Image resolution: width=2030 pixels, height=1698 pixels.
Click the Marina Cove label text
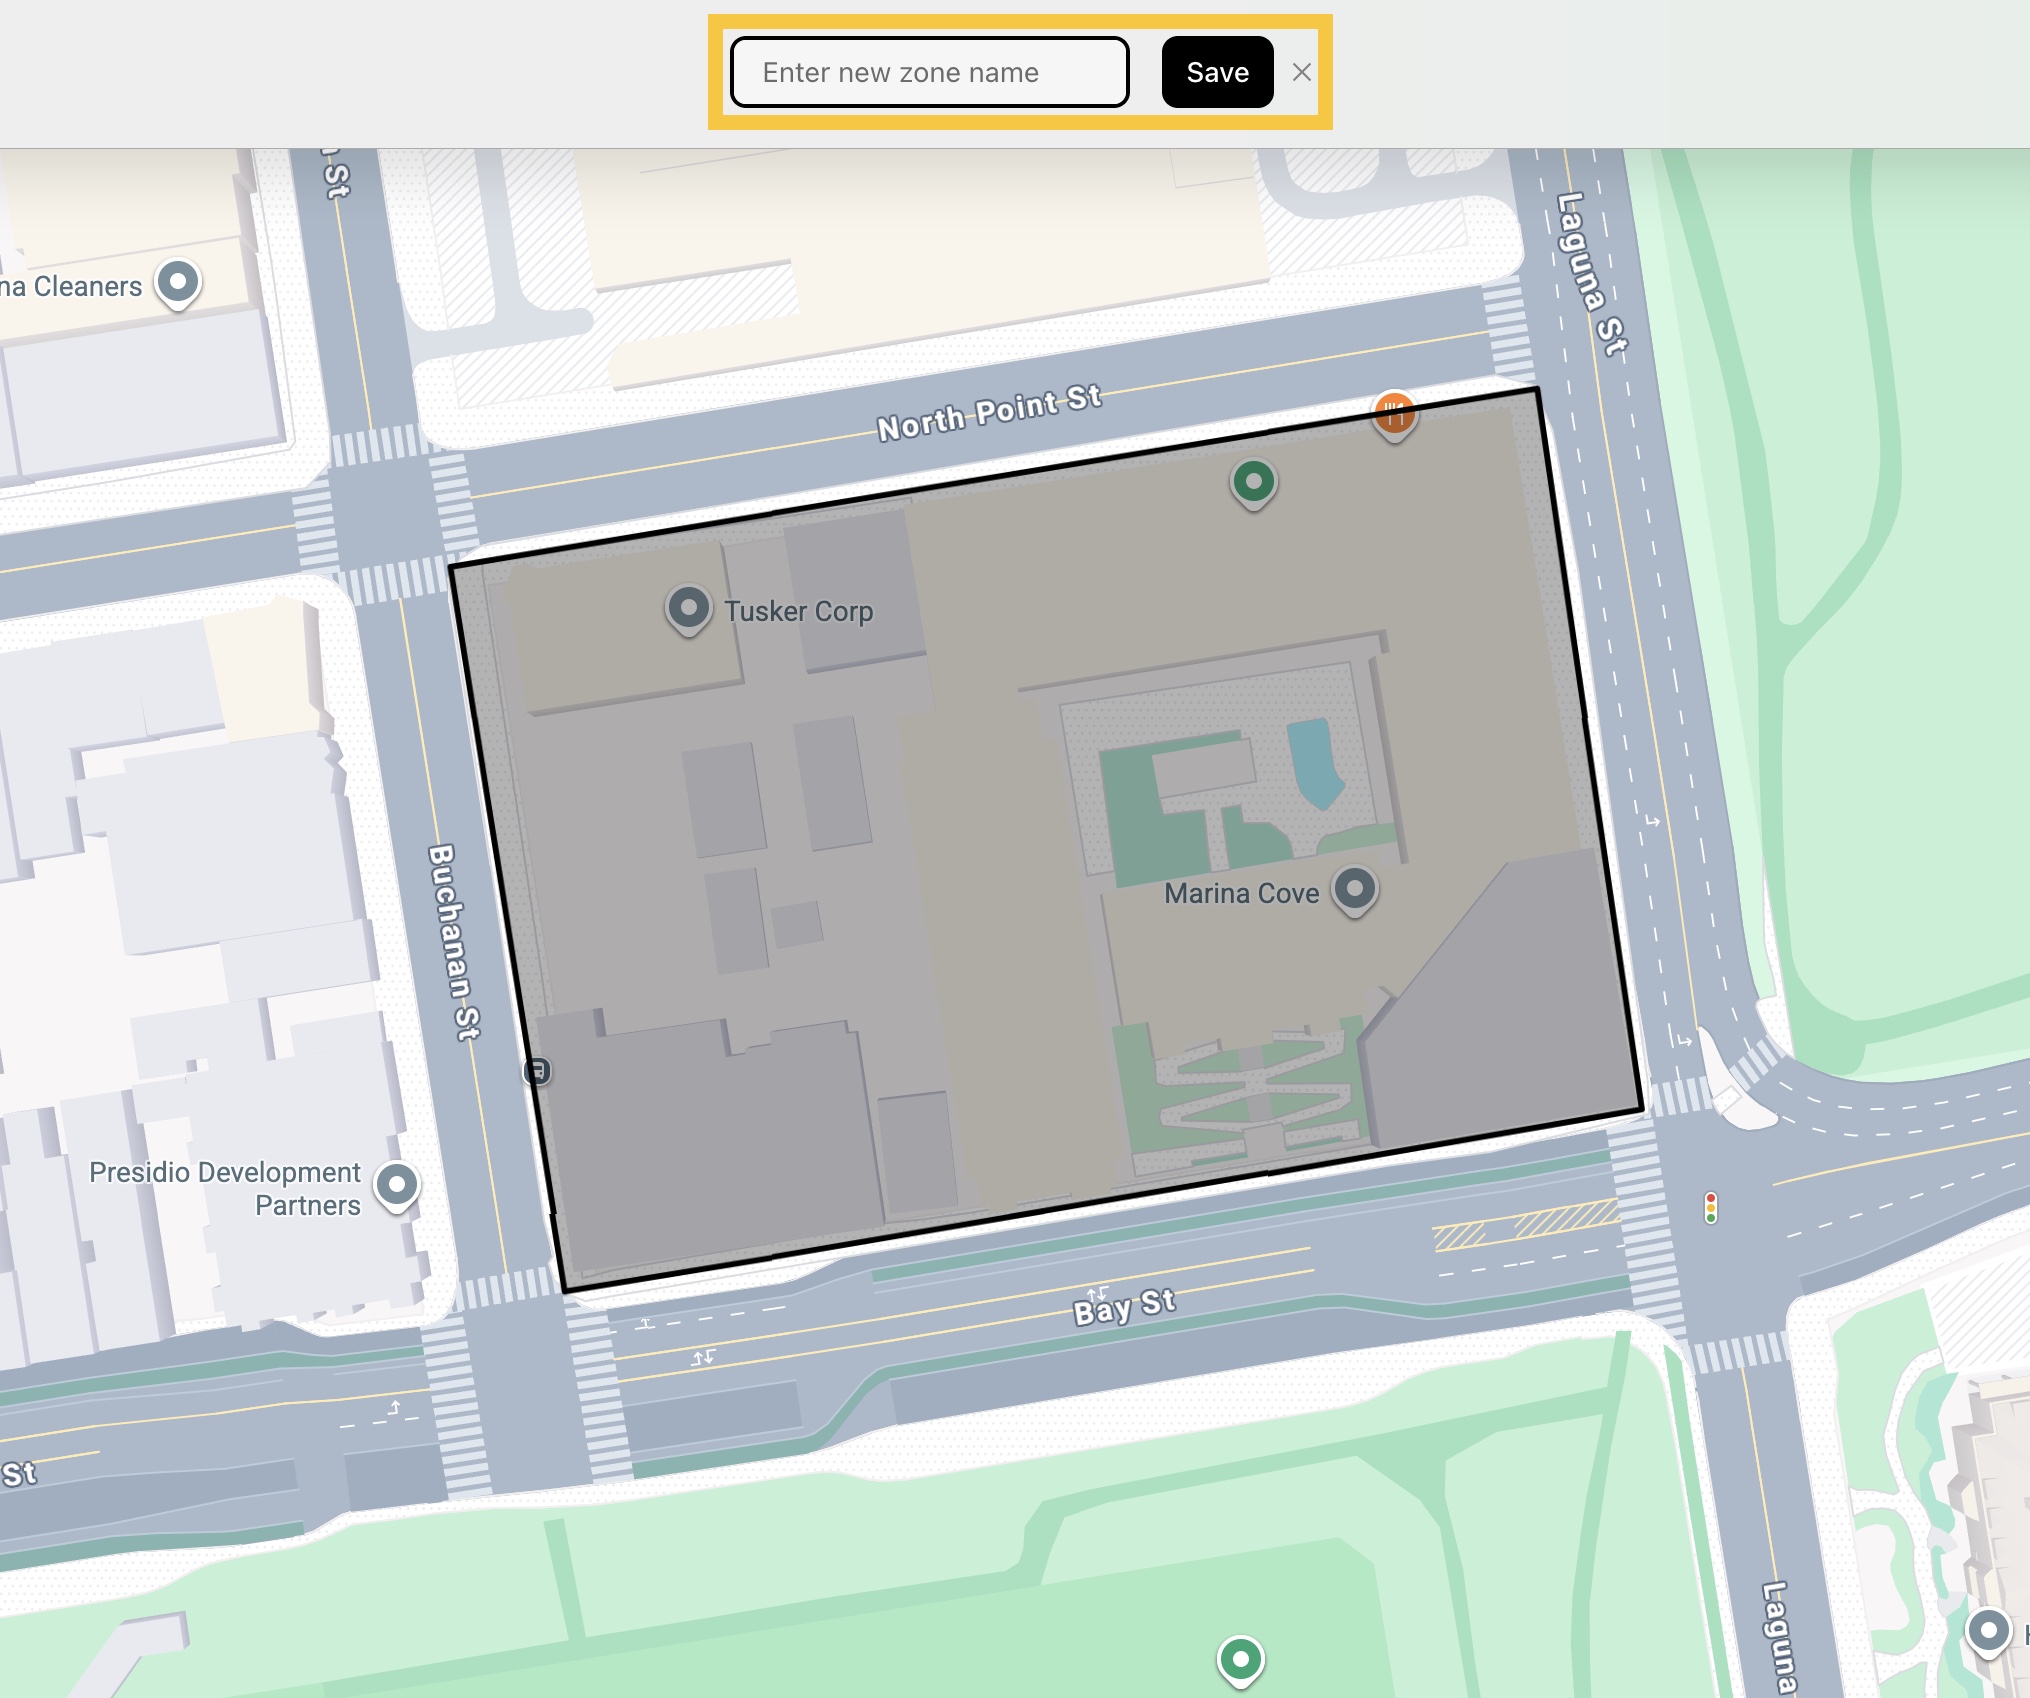click(x=1241, y=893)
